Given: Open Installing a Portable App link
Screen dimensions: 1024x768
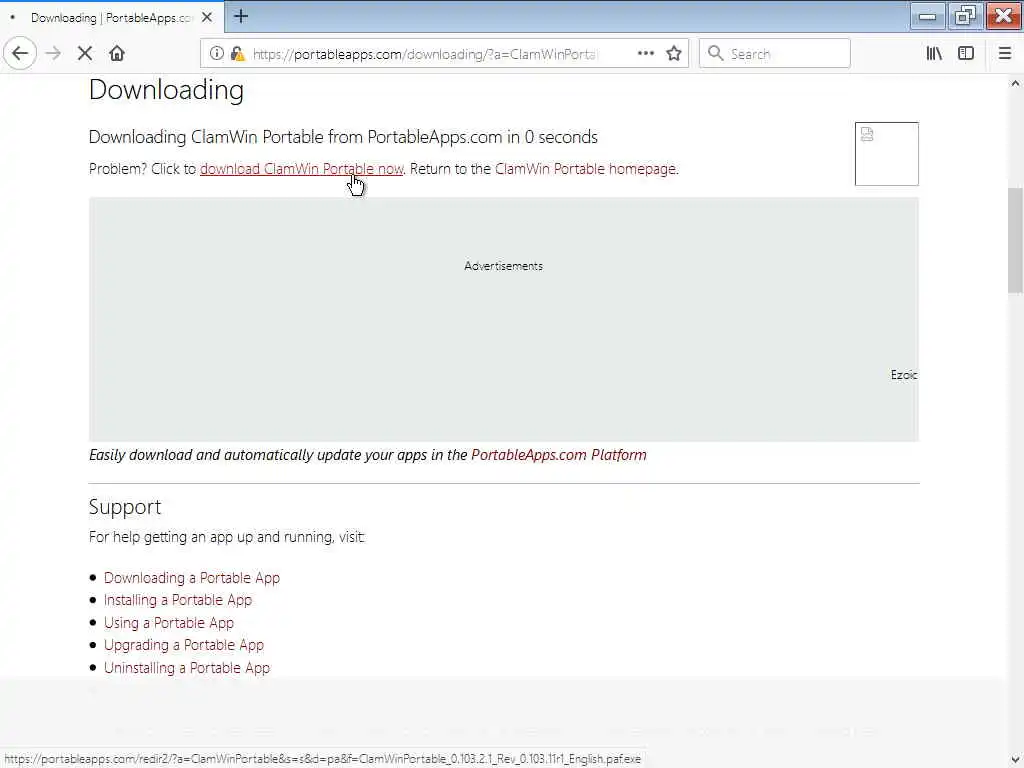Looking at the screenshot, I should [178, 600].
